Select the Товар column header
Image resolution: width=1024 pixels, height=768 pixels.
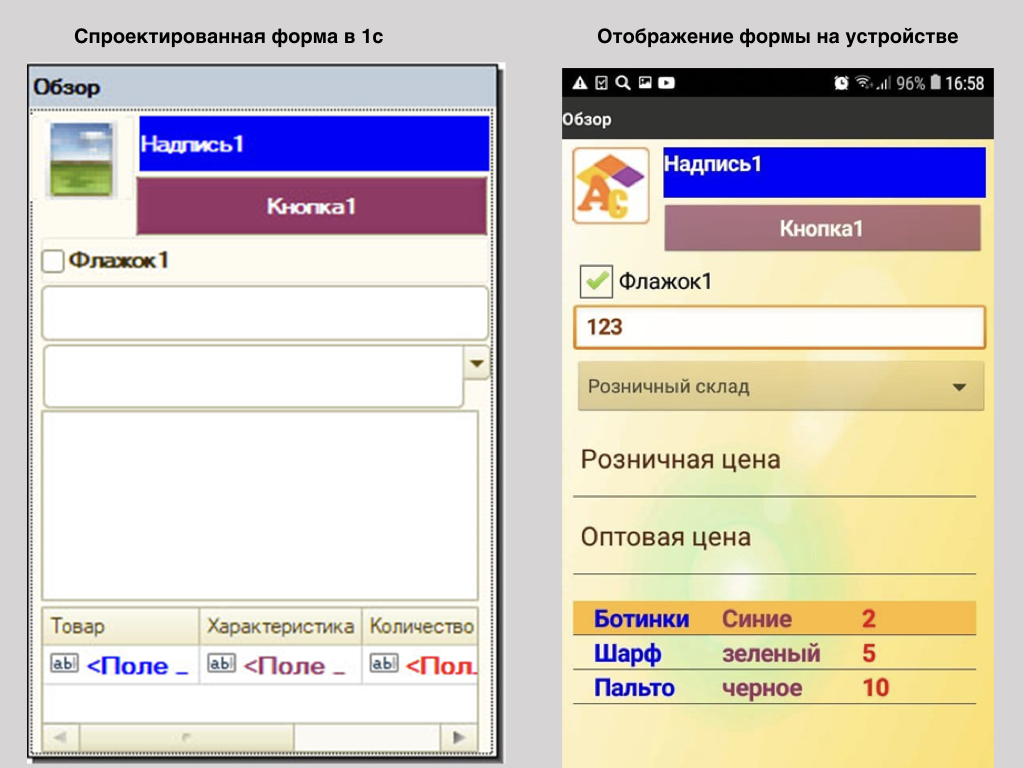[121, 626]
